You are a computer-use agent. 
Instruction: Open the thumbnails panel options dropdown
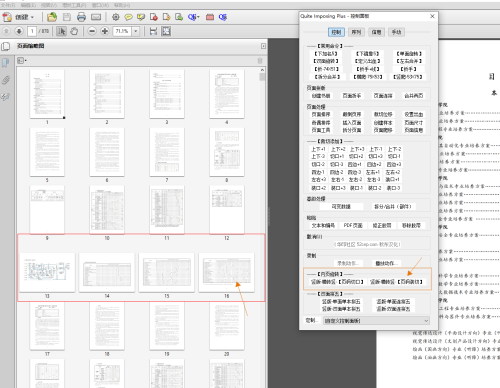[x=22, y=60]
